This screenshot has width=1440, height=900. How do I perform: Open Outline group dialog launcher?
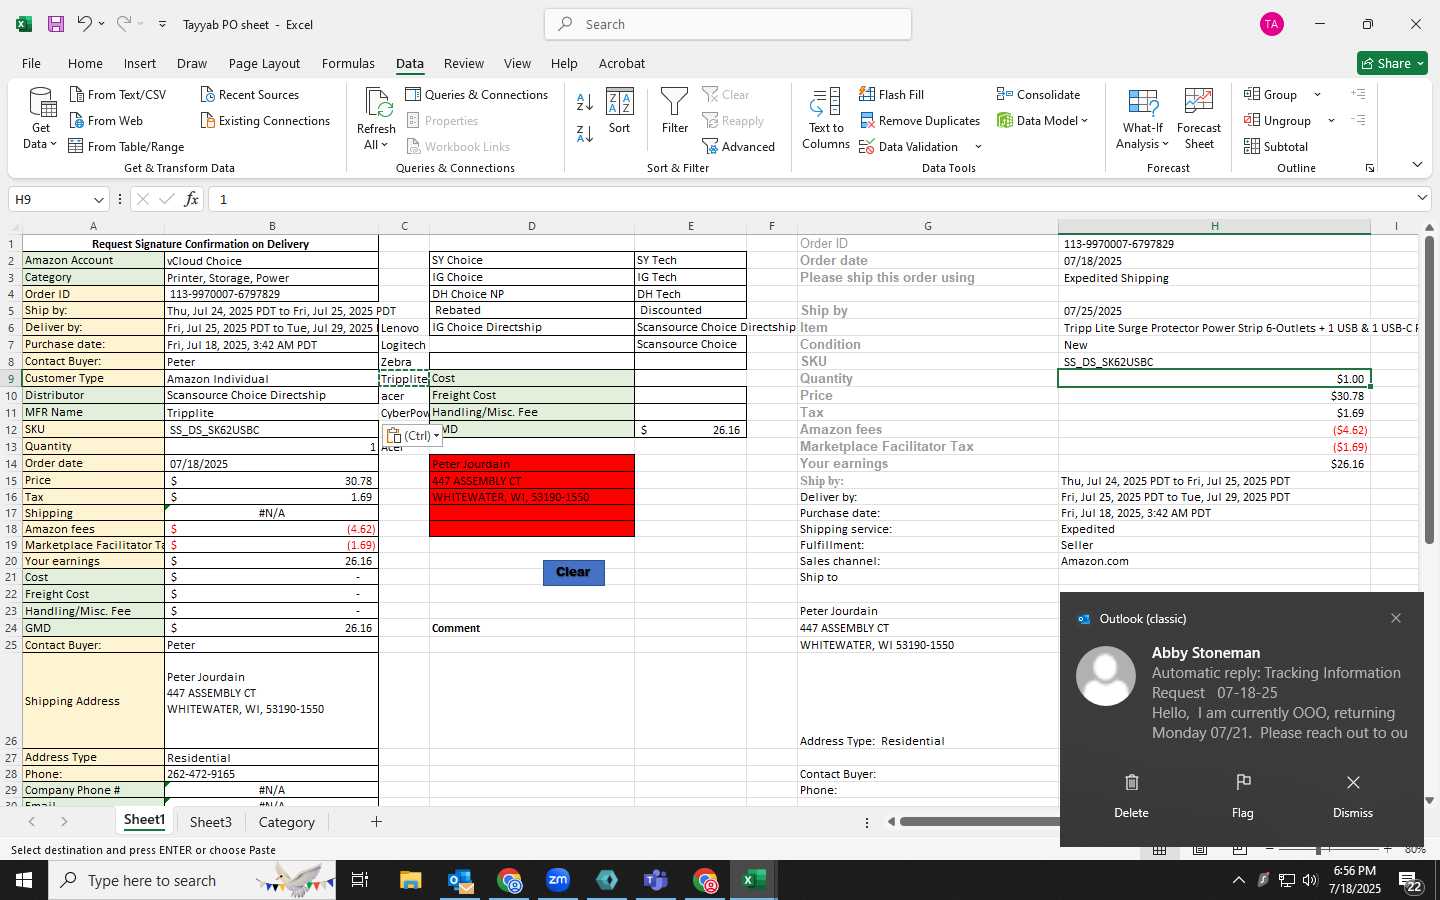click(x=1369, y=168)
